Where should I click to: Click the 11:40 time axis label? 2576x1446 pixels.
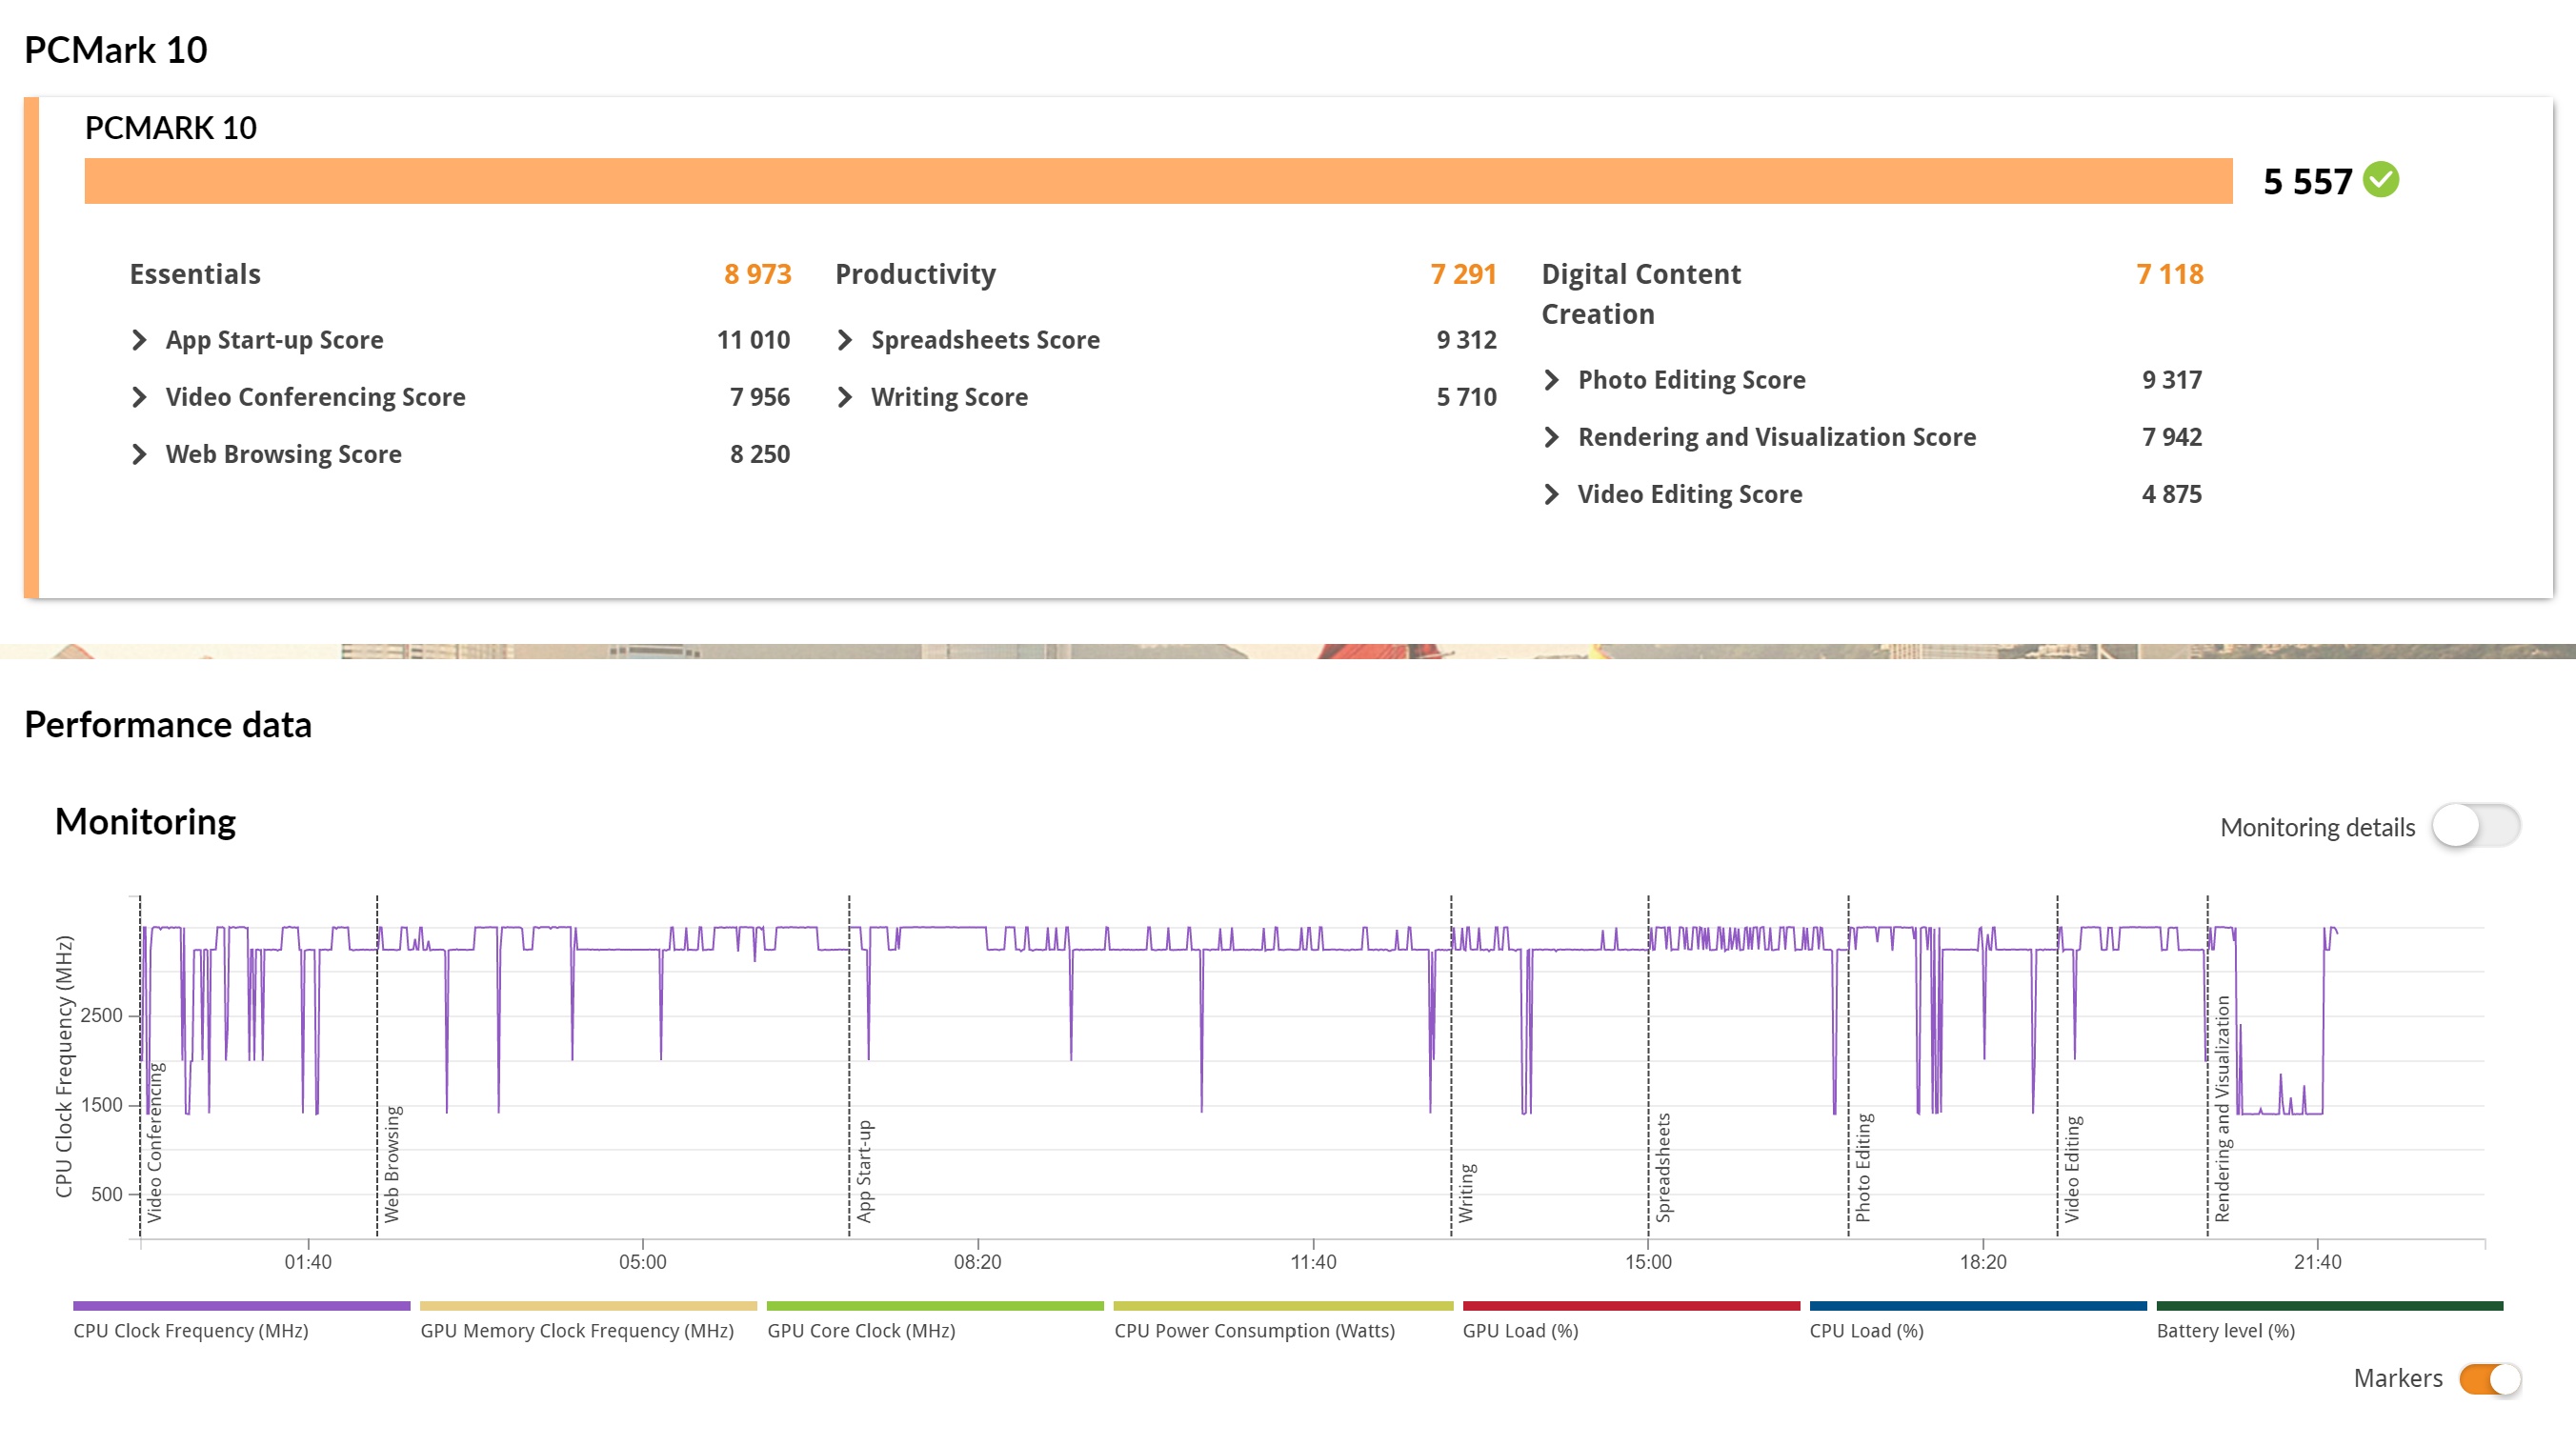(x=1313, y=1262)
